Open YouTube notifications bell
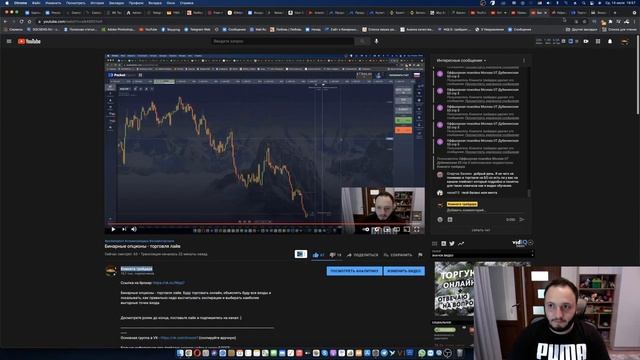This screenshot has width=640, height=360. click(x=610, y=41)
